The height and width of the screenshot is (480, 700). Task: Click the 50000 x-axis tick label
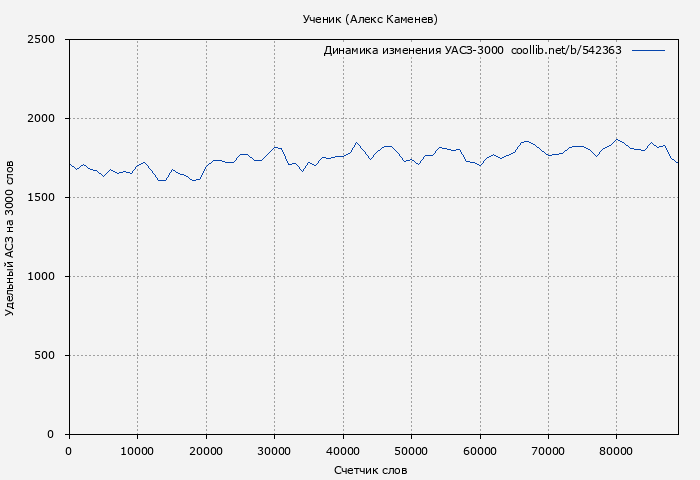tap(411, 451)
